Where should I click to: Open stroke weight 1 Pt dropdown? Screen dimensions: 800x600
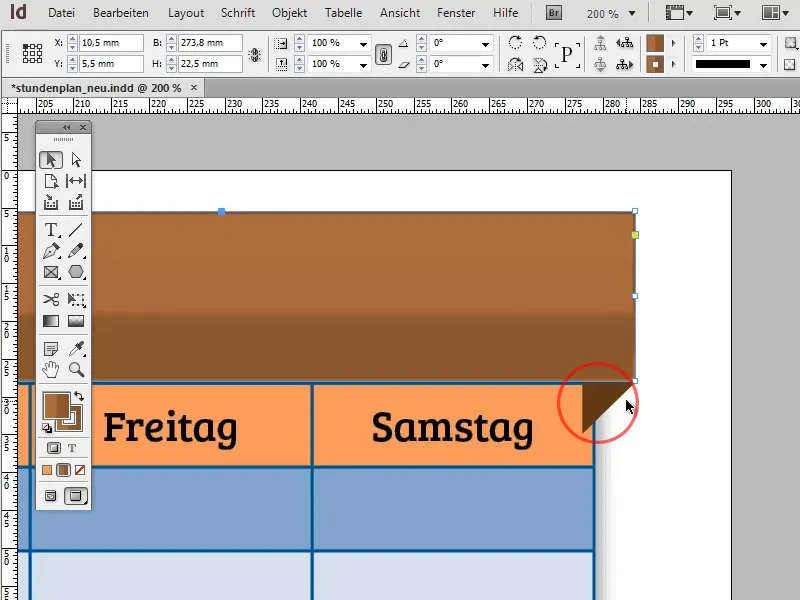tap(763, 44)
